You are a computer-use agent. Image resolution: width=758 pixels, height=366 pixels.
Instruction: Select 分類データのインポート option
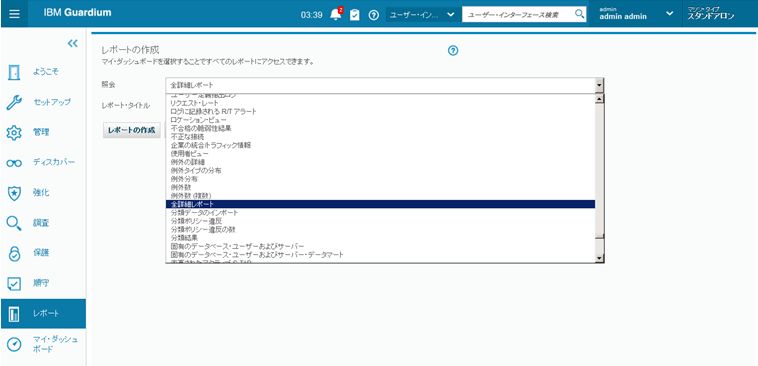380,213
